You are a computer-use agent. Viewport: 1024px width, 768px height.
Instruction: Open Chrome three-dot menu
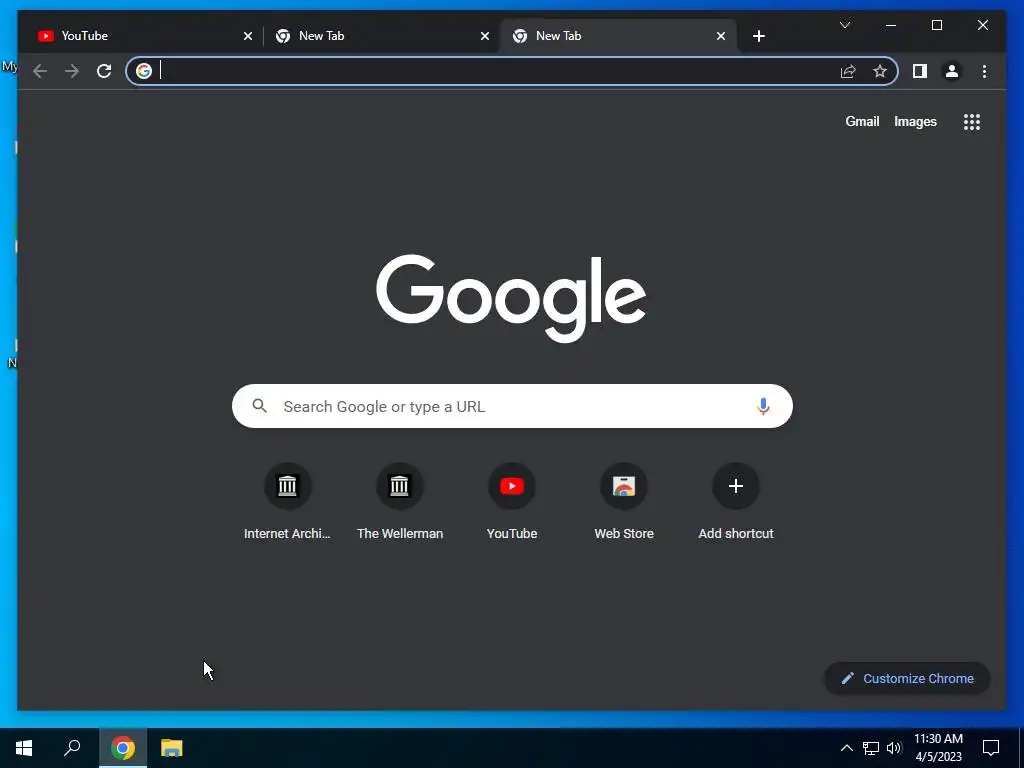[x=984, y=71]
